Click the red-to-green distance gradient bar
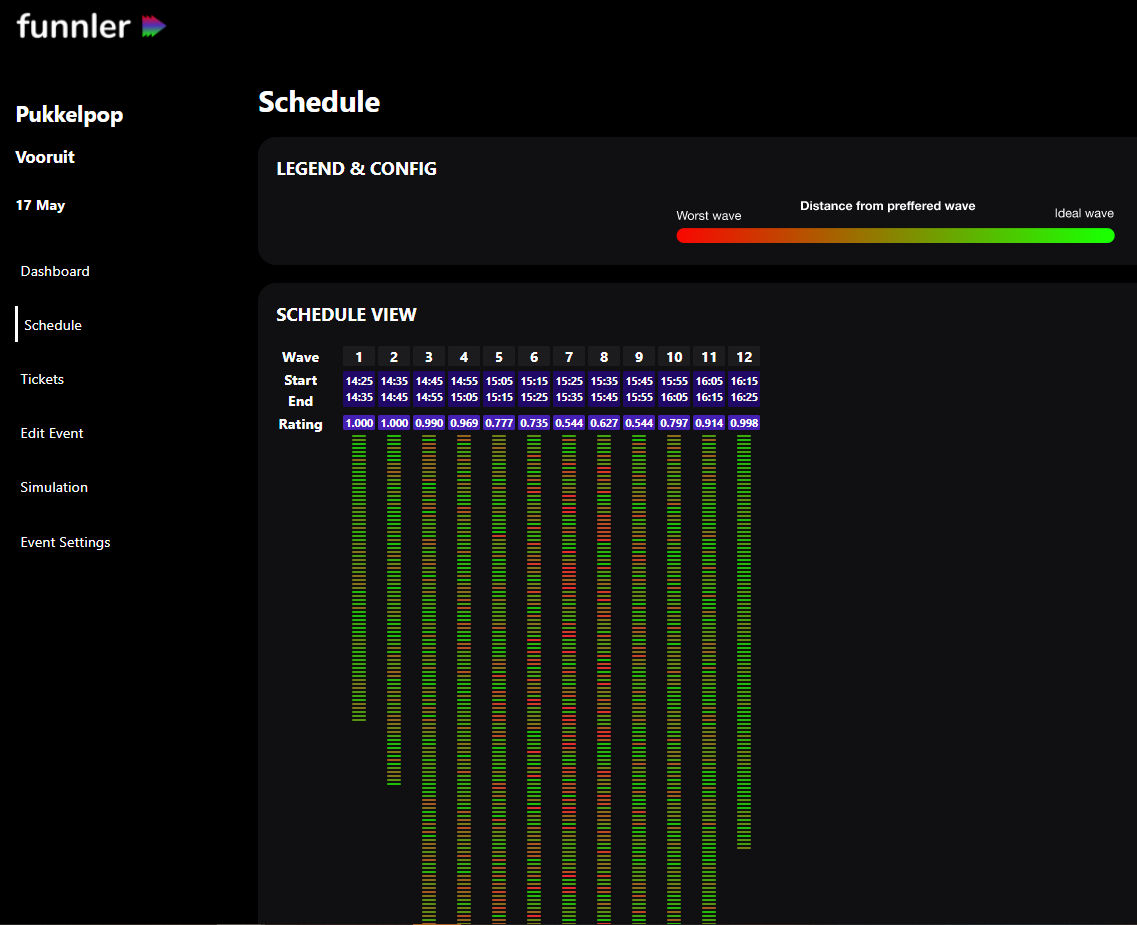Viewport: 1137px width, 925px height. 895,236
